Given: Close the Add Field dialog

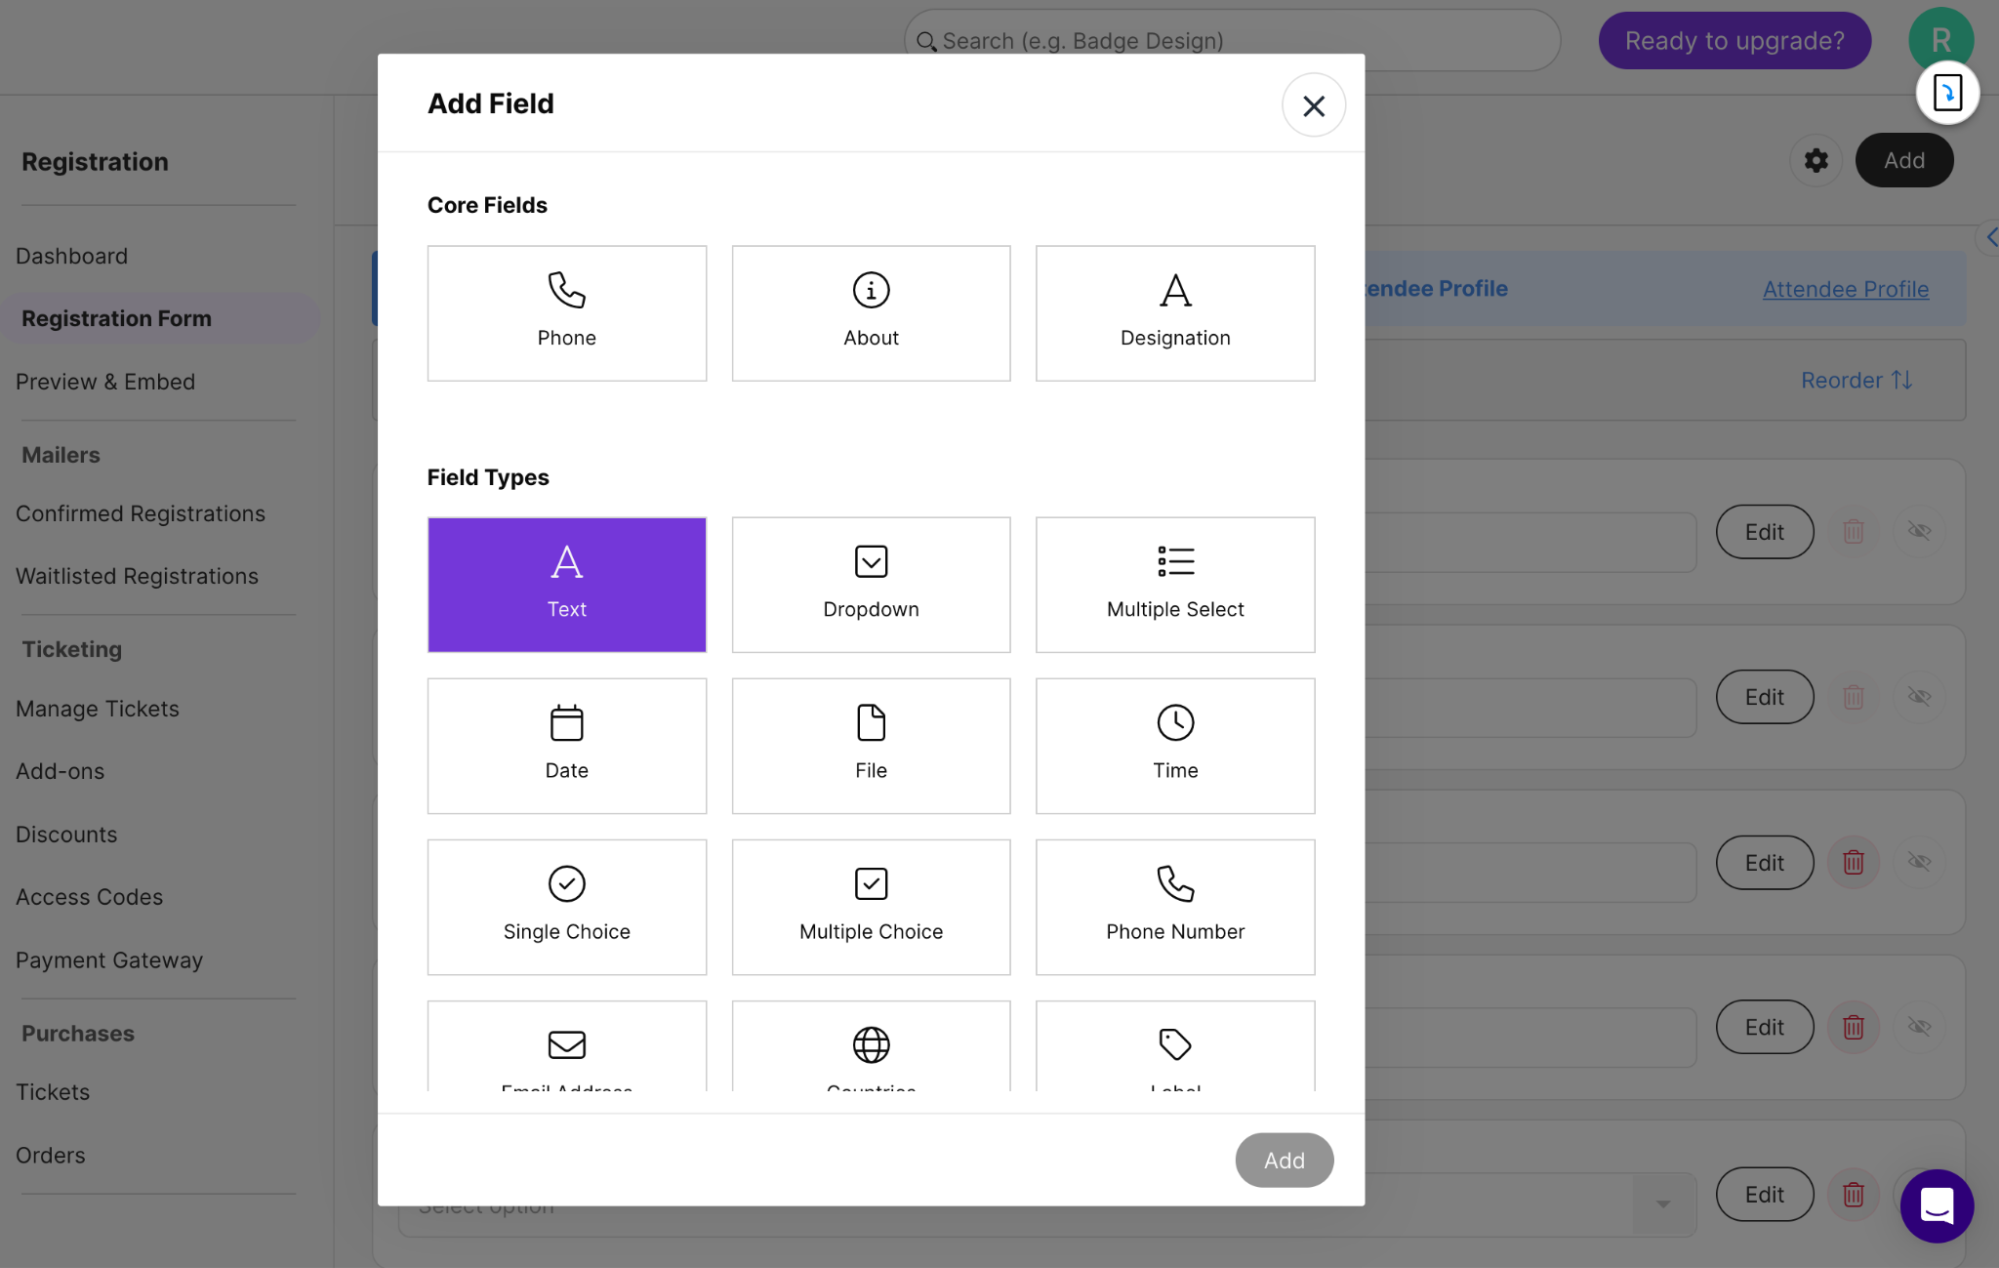Looking at the screenshot, I should click(1313, 105).
